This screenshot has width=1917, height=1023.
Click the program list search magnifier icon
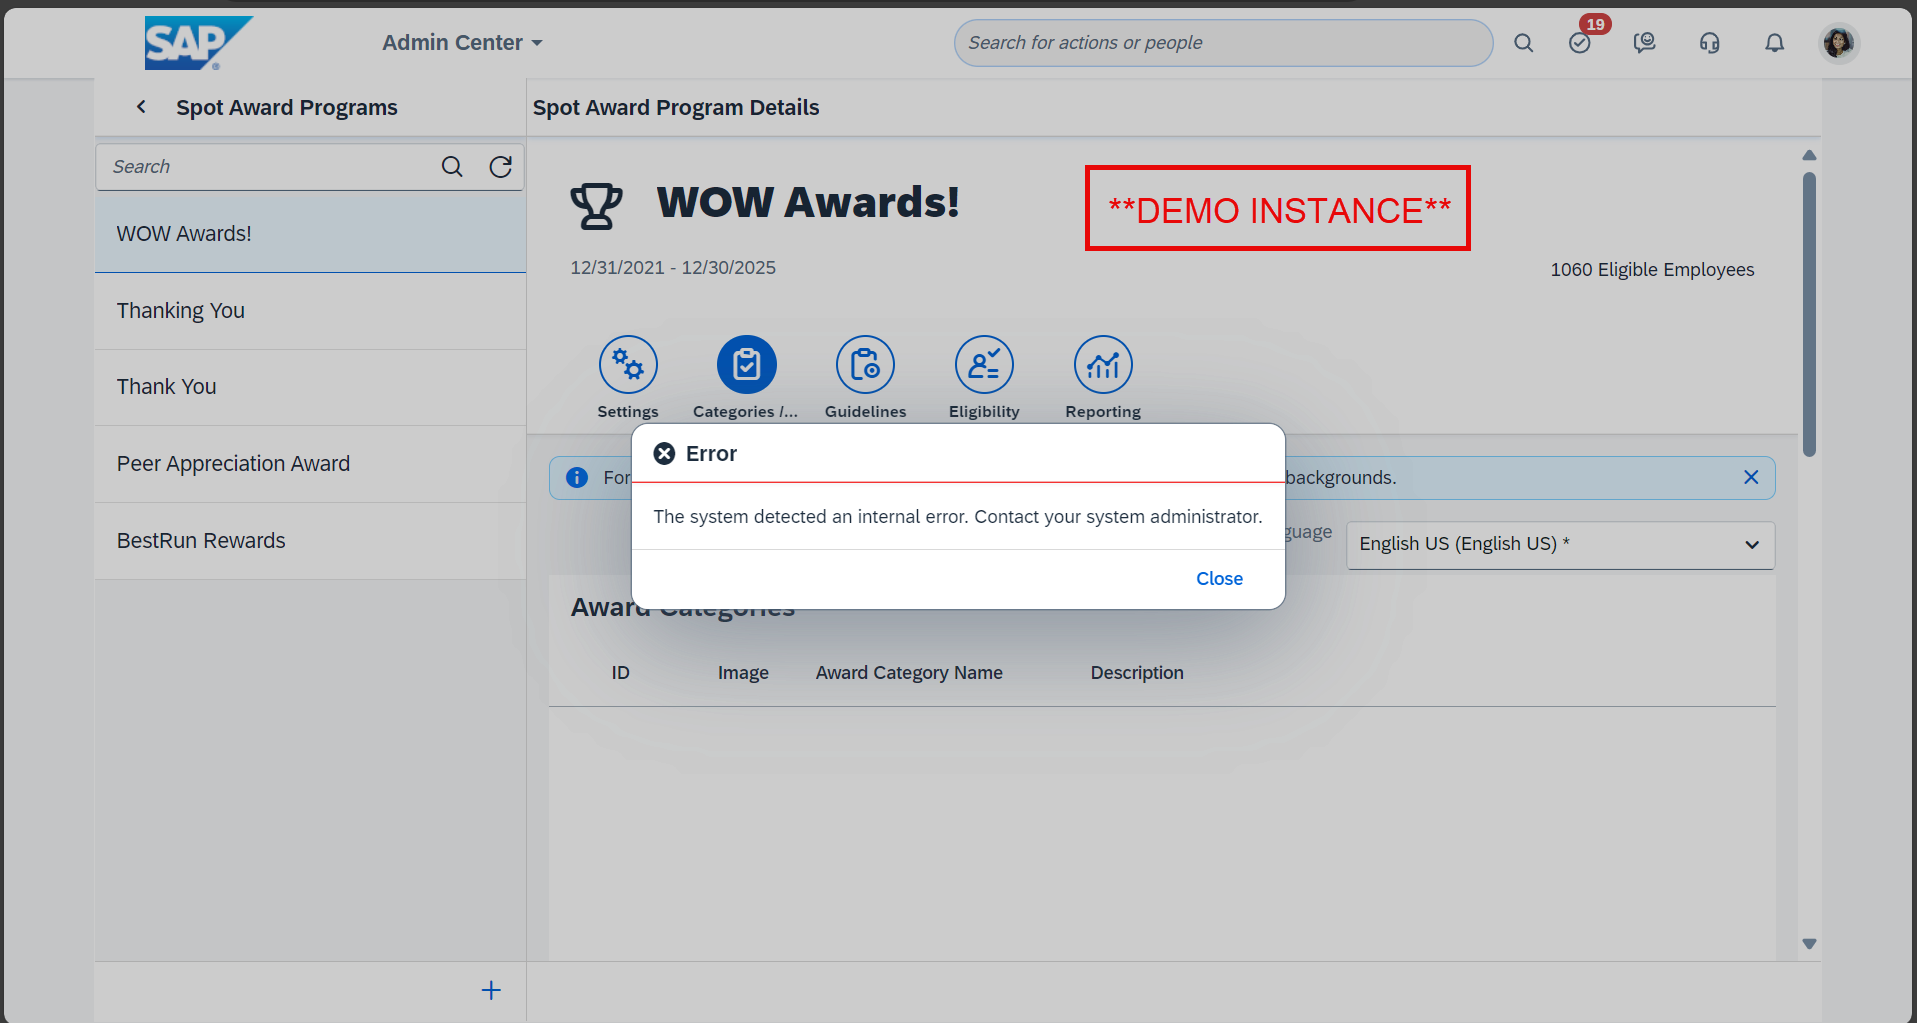point(452,167)
